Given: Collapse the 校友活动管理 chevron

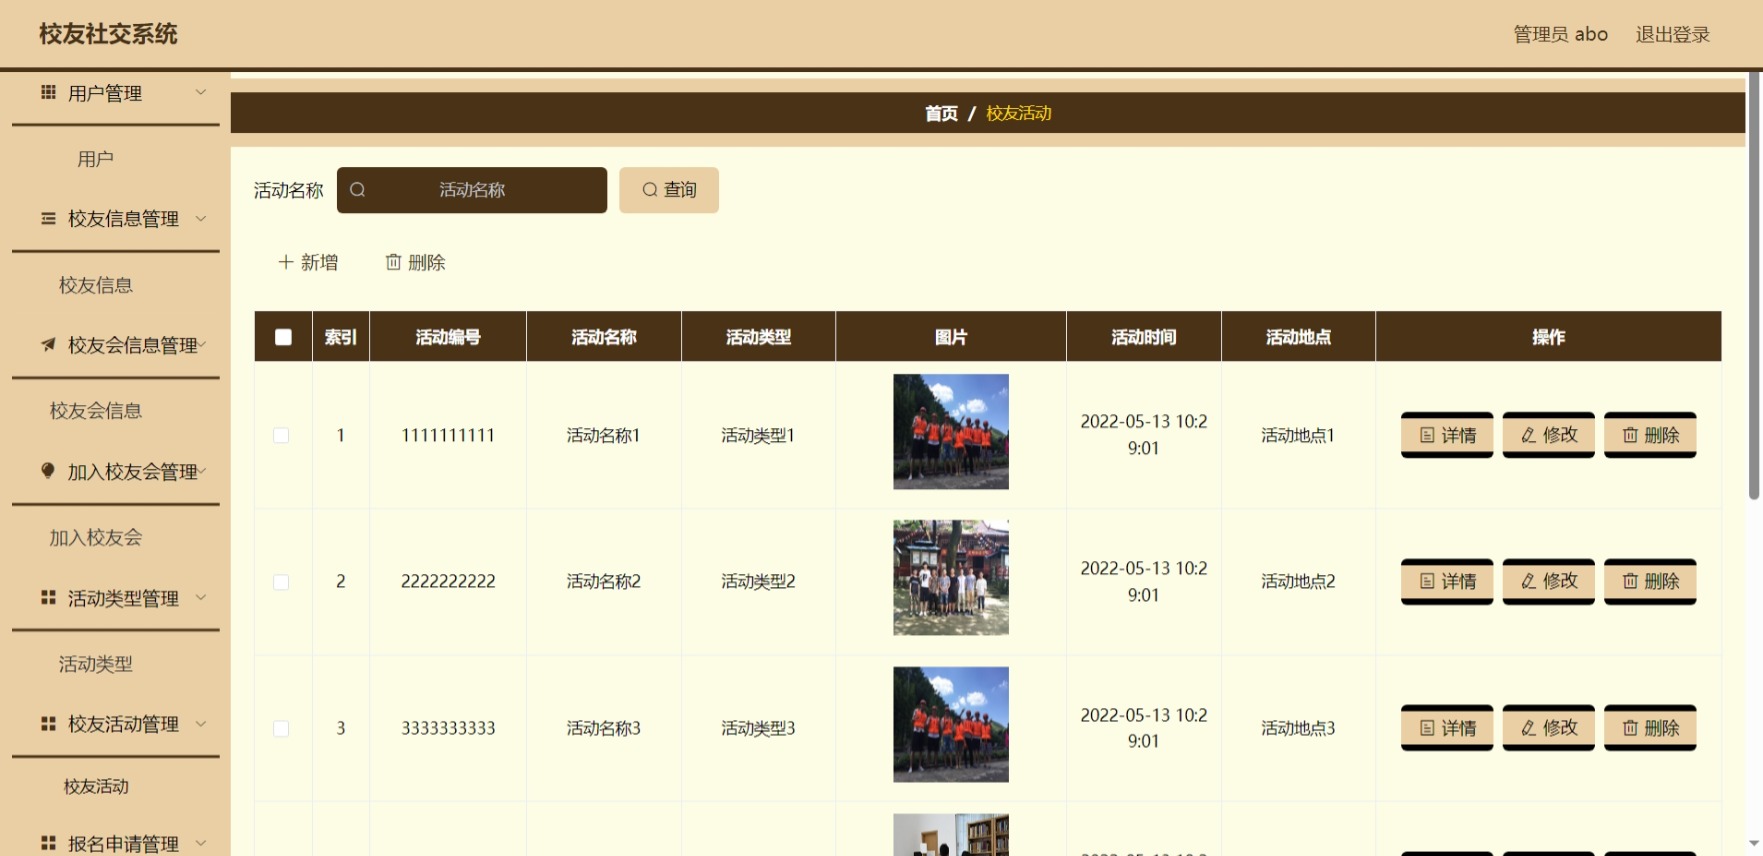Looking at the screenshot, I should click(x=201, y=723).
